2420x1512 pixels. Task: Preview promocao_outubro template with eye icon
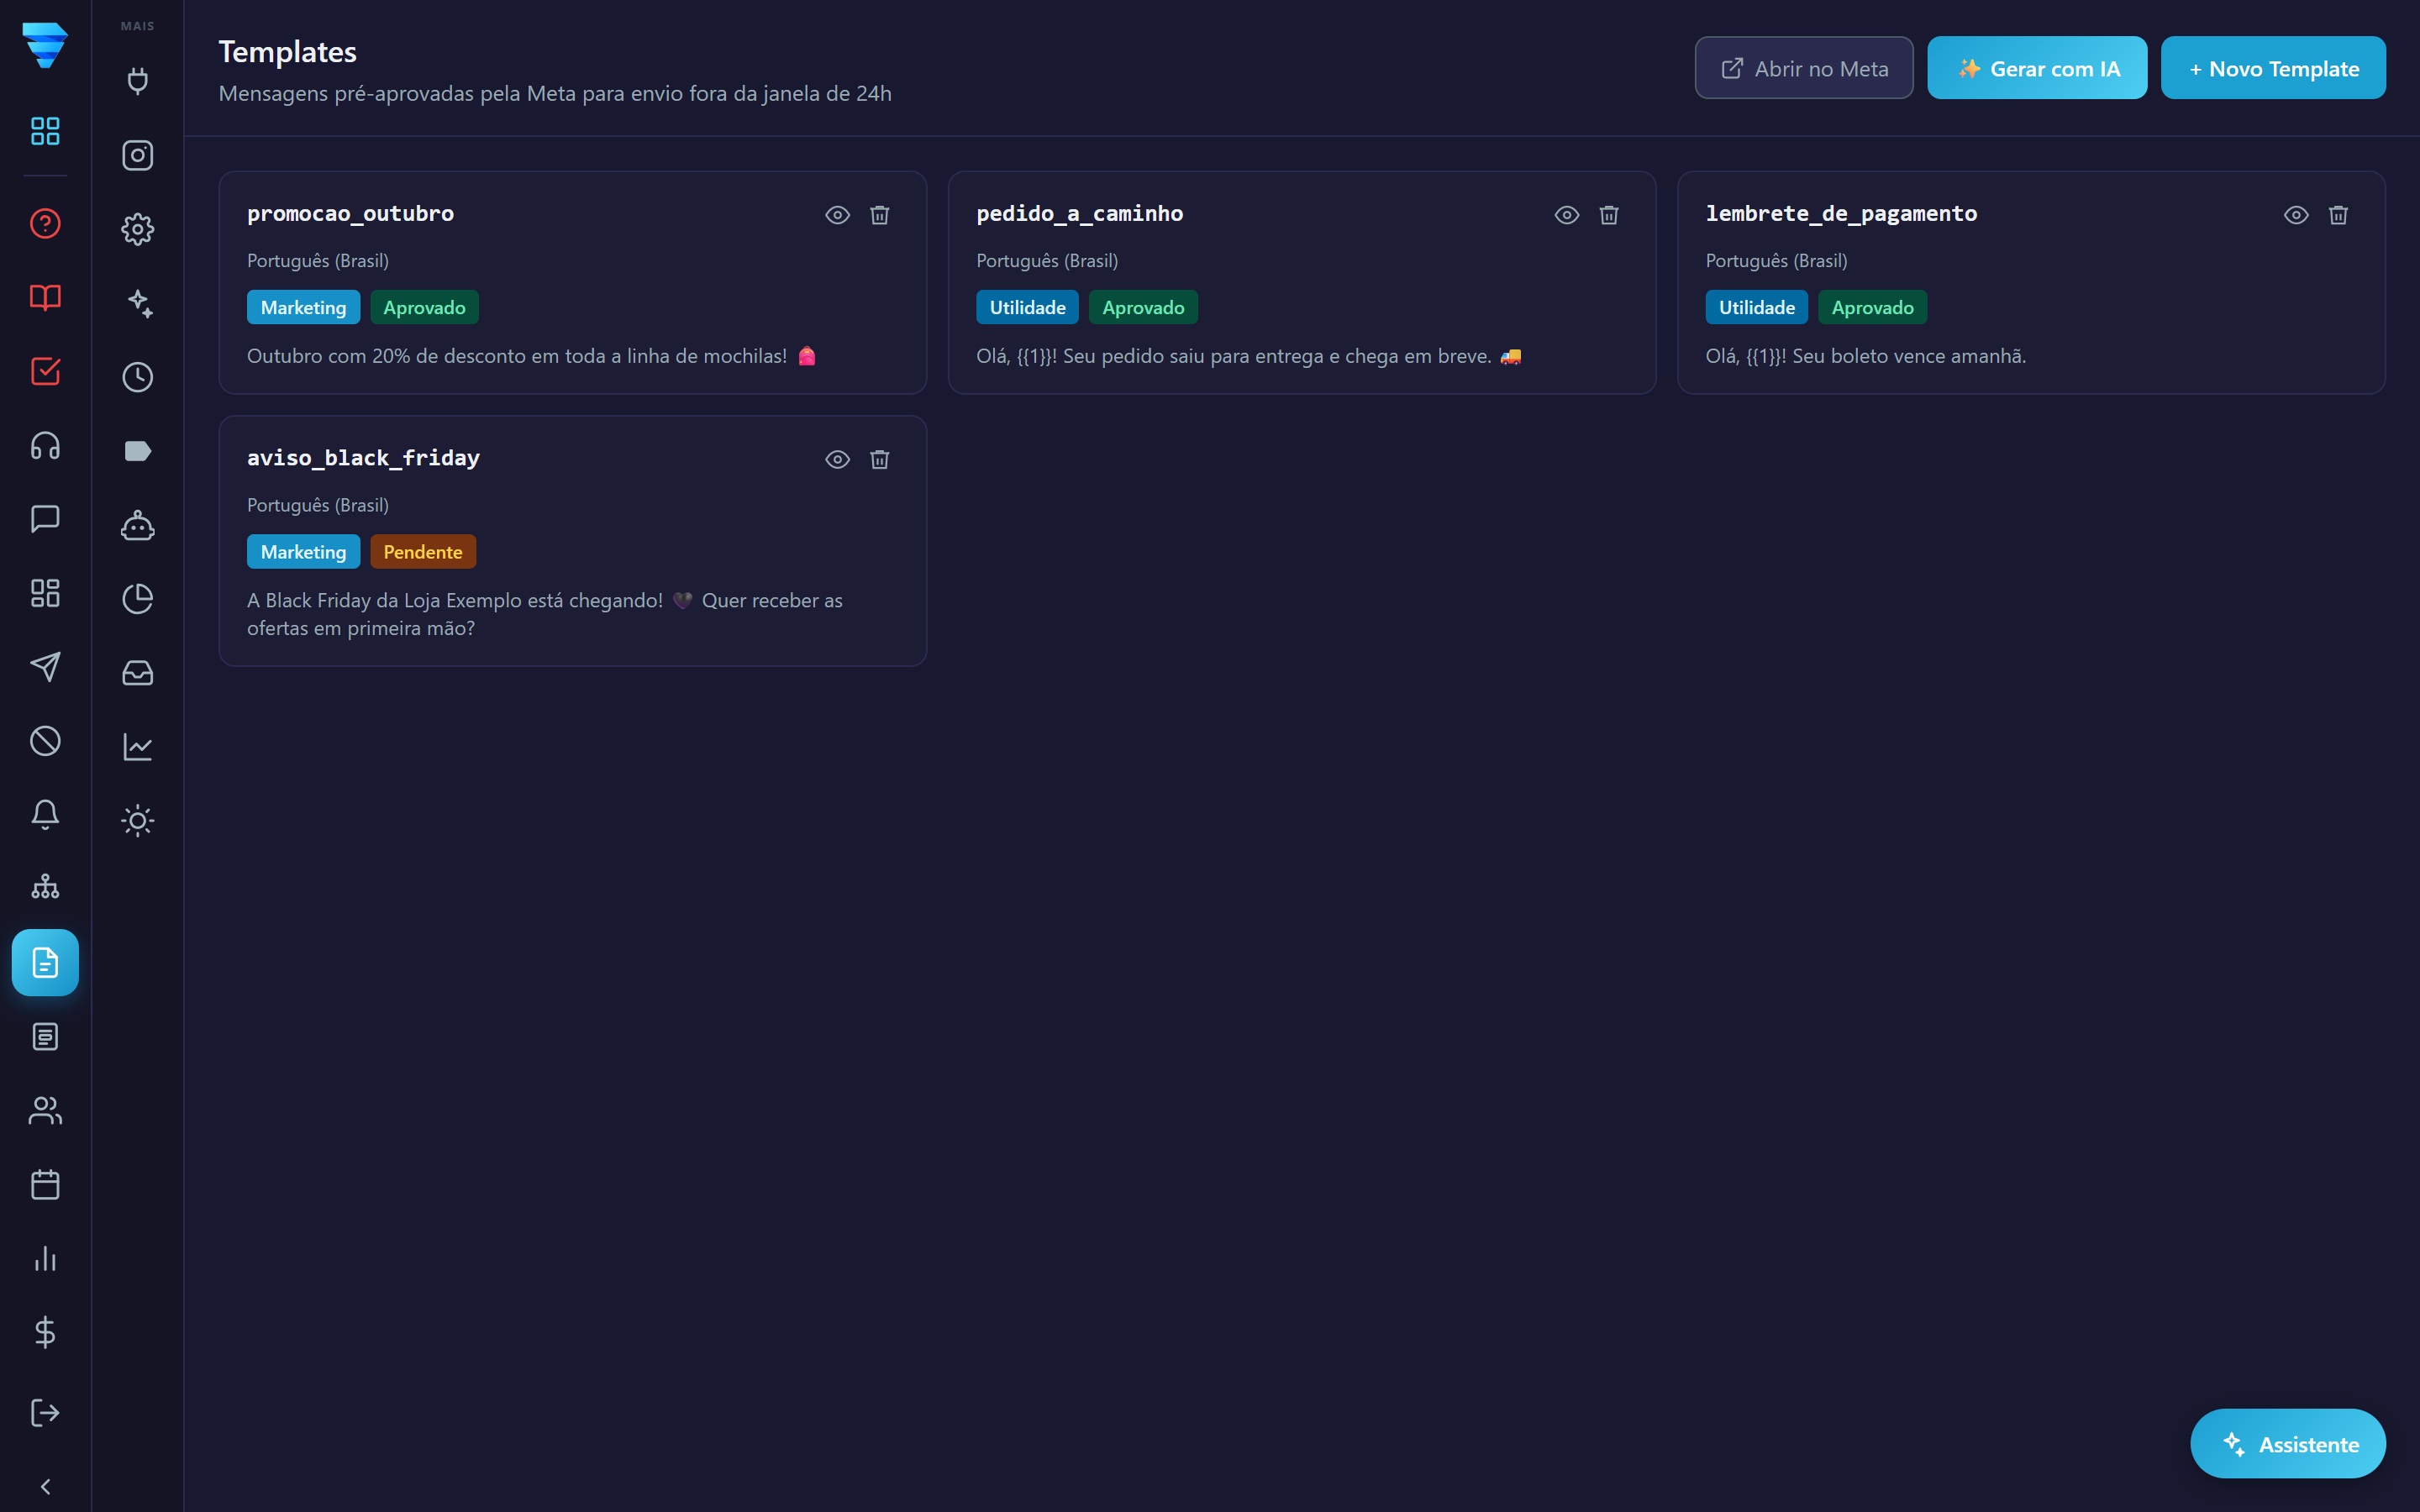[x=838, y=215]
